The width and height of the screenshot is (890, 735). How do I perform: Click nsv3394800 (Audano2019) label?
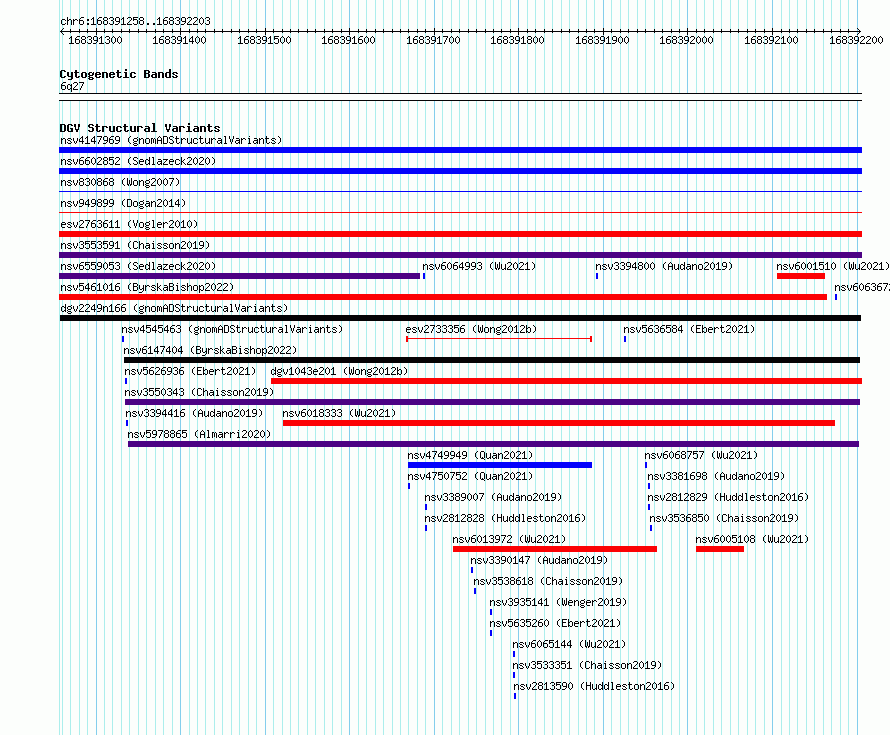point(664,266)
